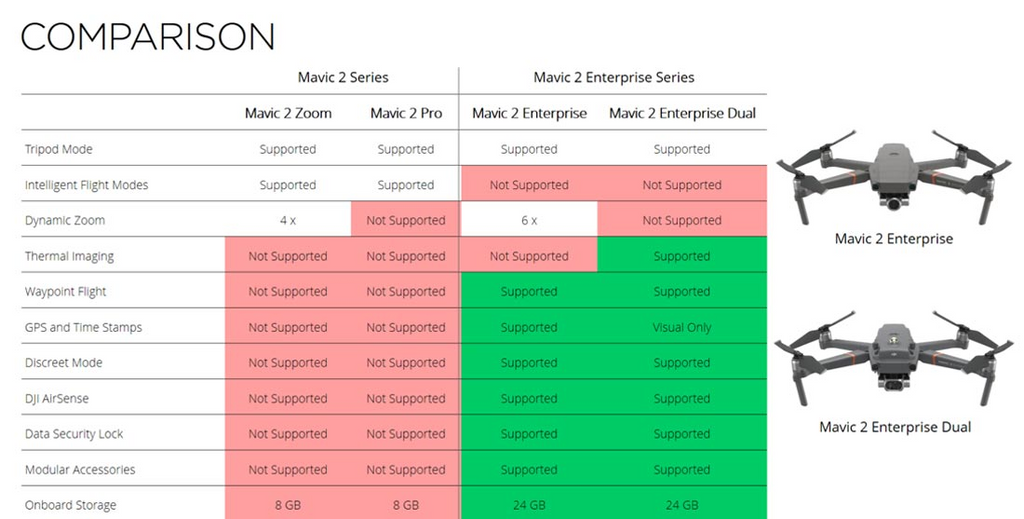Screen dimensions: 1024x519
Task: Select the Tripod Mode row label
Action: pyautogui.click(x=59, y=149)
